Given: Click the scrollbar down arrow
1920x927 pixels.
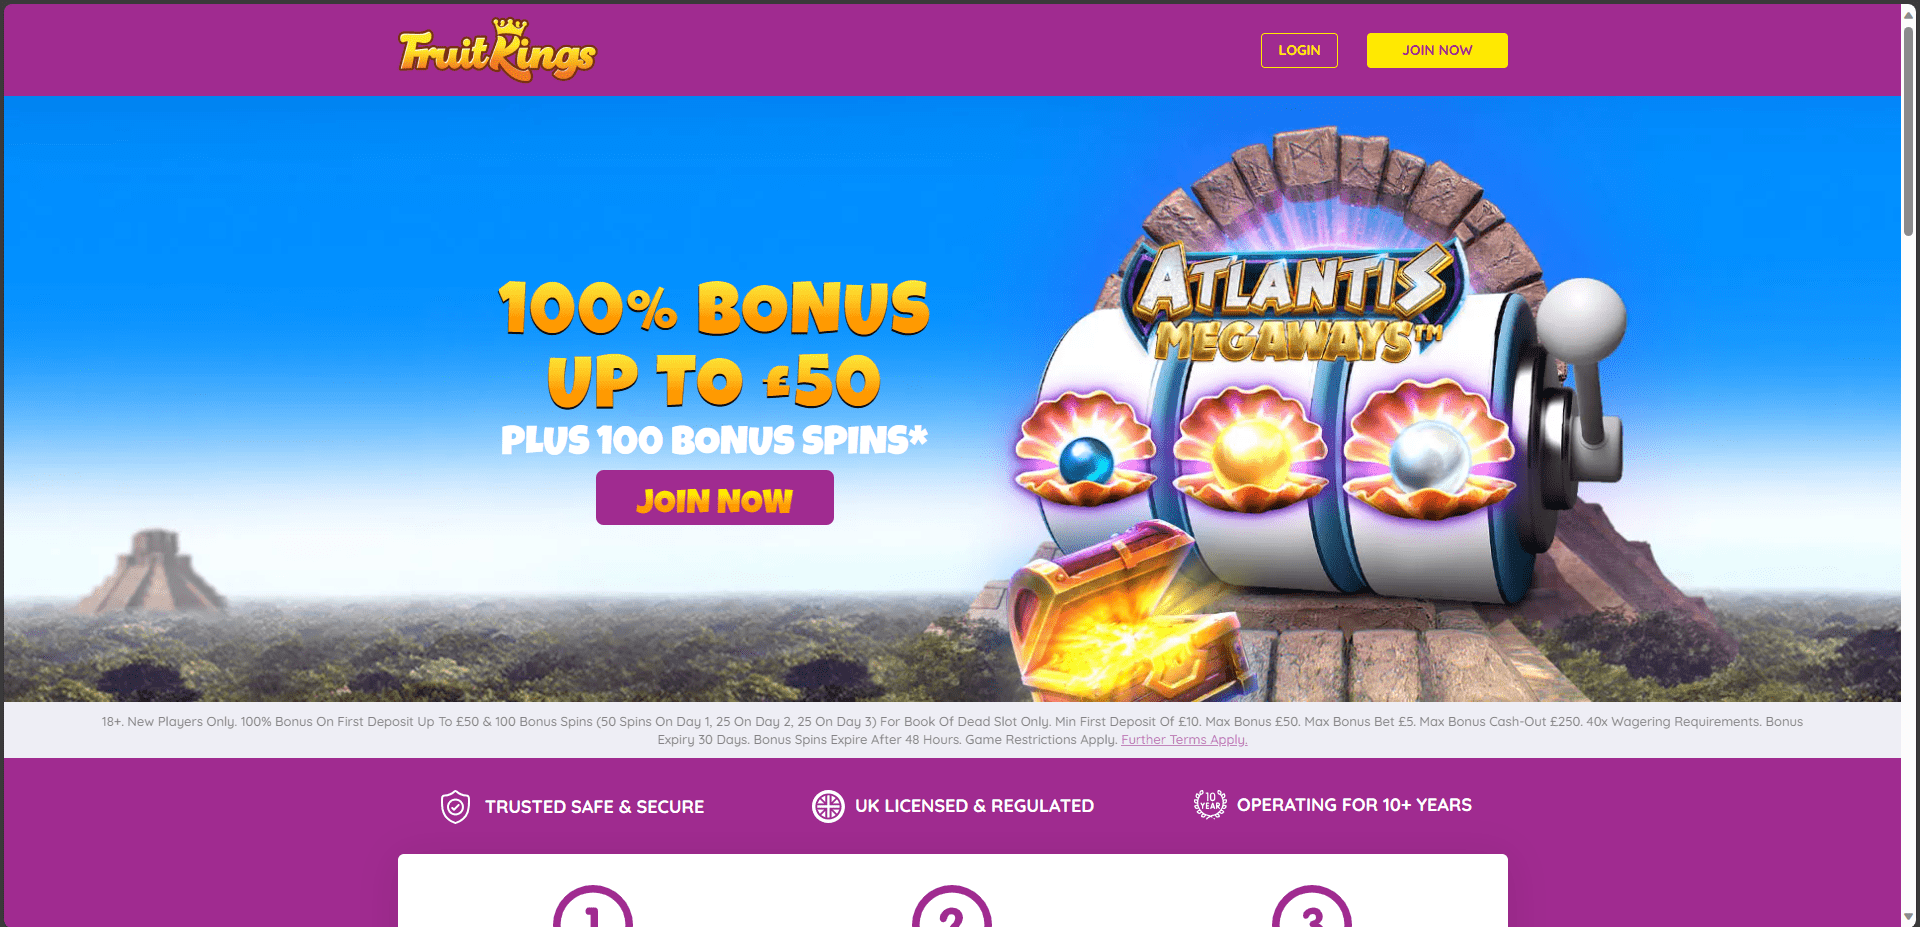Looking at the screenshot, I should coord(1909,917).
